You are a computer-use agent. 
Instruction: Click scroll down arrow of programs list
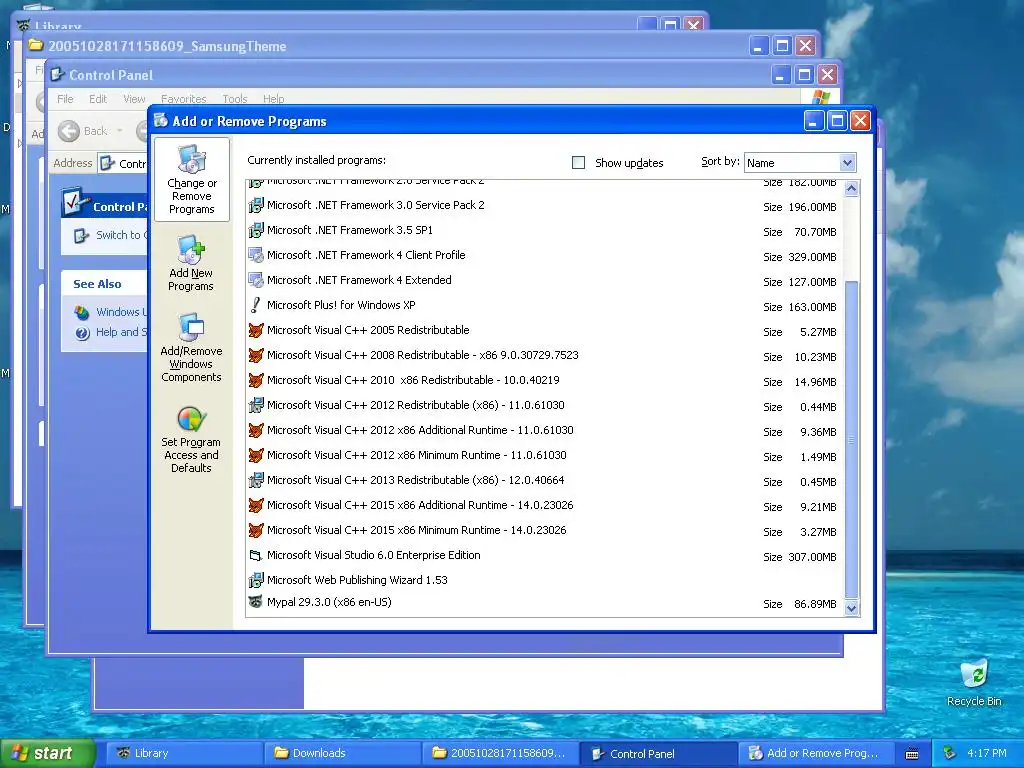click(x=851, y=609)
